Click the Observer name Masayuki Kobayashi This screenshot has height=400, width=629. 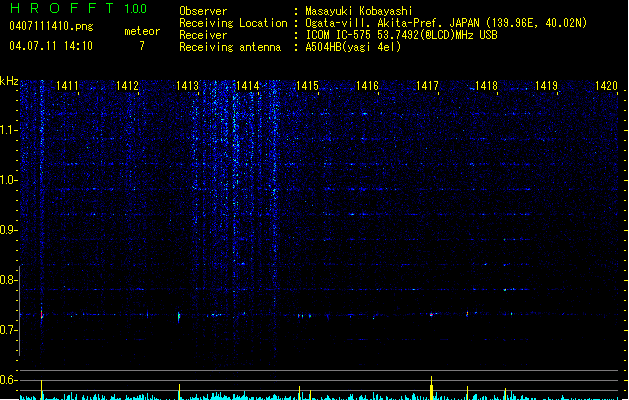coord(359,11)
